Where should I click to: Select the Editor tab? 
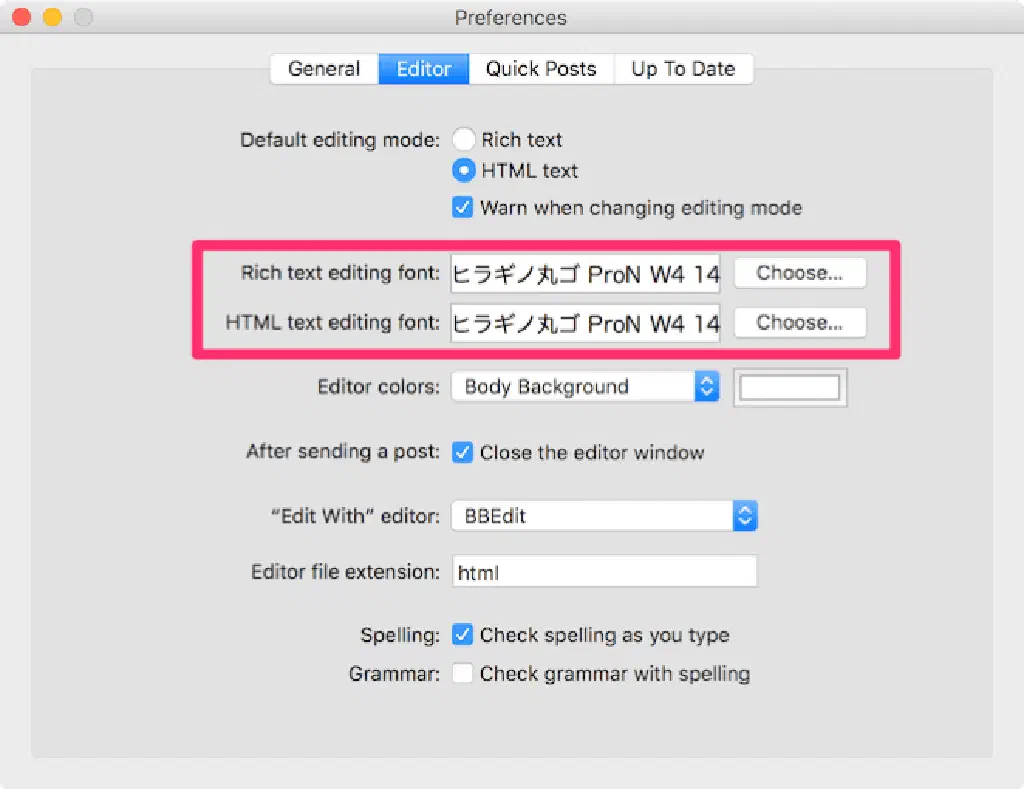pos(424,69)
